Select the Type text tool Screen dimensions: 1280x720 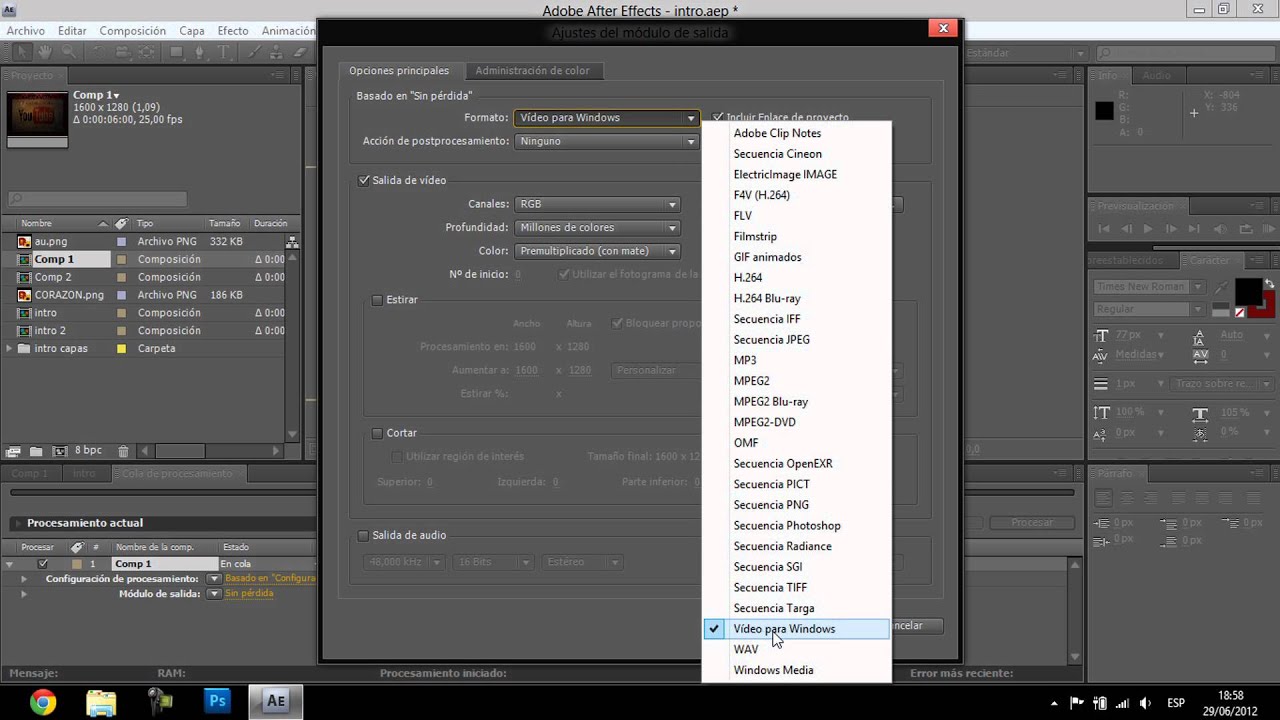pos(224,52)
